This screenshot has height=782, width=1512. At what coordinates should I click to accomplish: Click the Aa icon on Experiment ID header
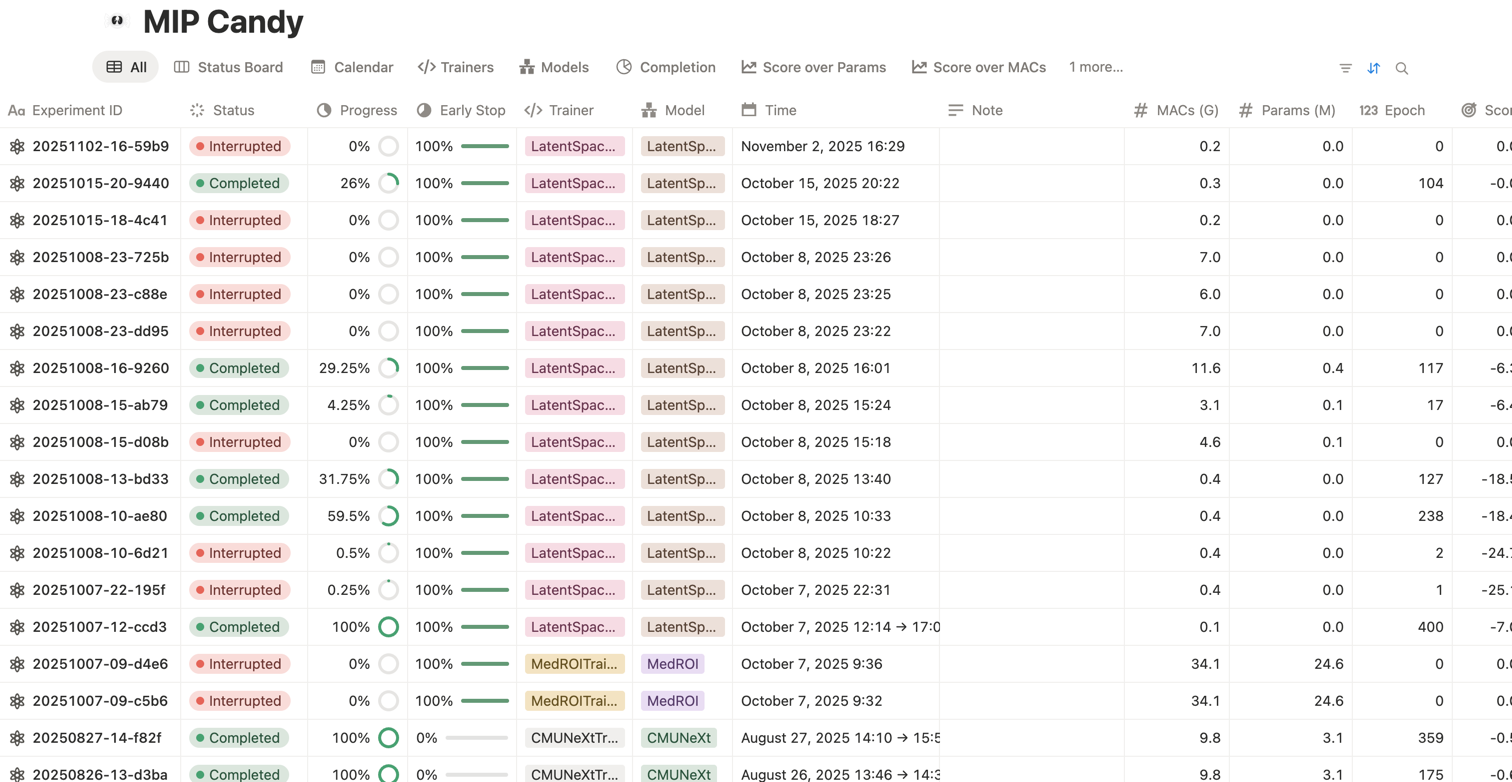[14, 110]
